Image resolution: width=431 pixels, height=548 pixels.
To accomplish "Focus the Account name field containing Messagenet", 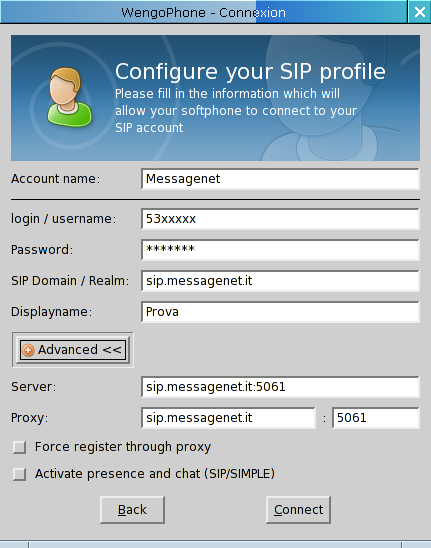I will tap(280, 179).
